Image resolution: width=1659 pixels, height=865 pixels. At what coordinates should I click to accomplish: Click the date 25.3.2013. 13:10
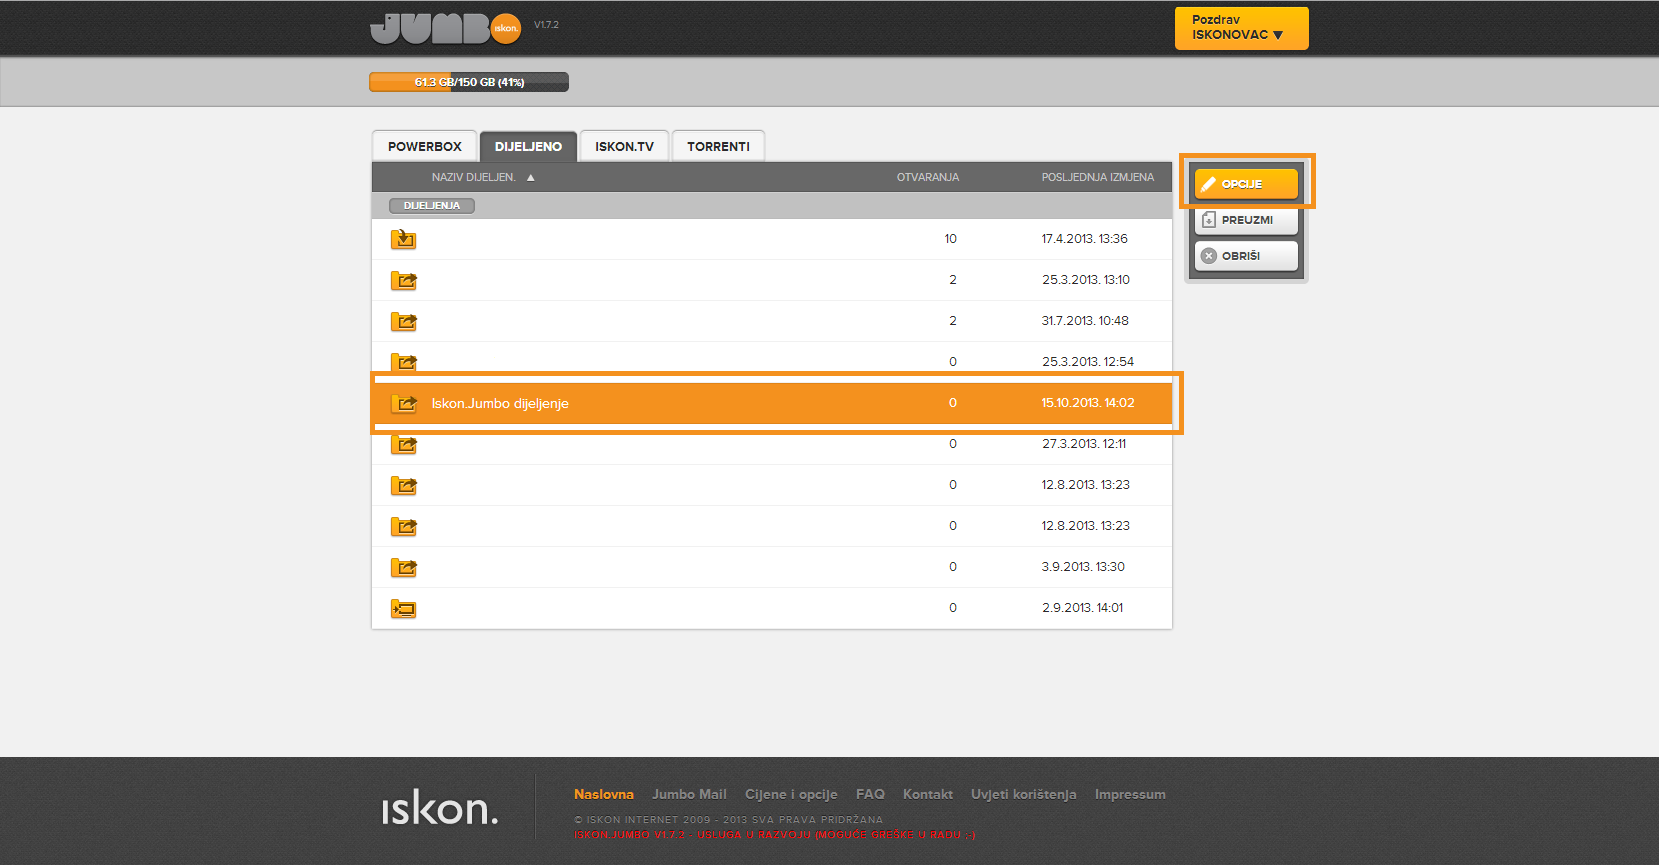coord(1085,280)
